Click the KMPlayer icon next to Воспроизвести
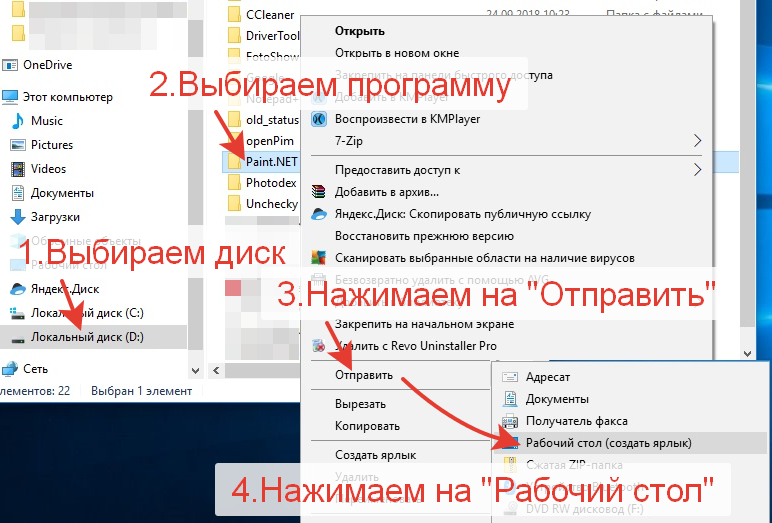This screenshot has width=772, height=523. coord(319,119)
